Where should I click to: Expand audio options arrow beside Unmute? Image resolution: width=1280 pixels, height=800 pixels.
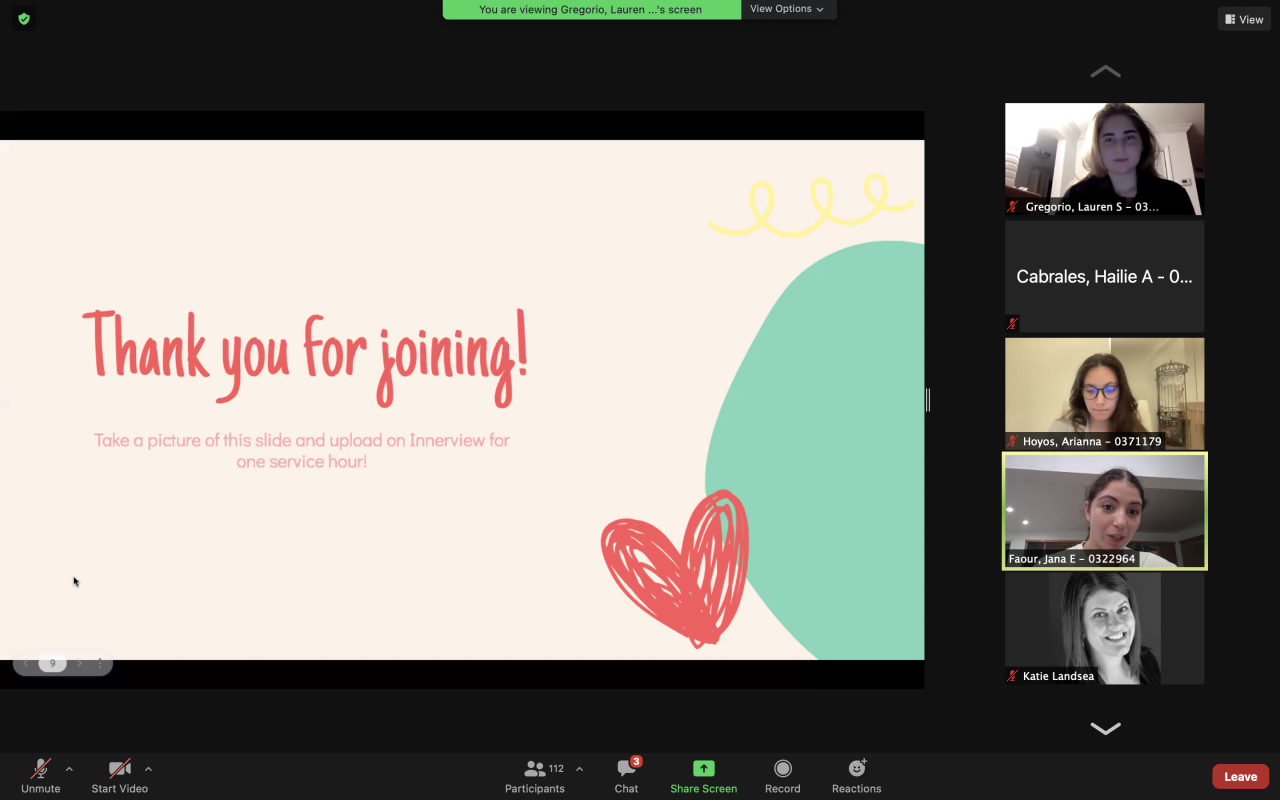[69, 769]
